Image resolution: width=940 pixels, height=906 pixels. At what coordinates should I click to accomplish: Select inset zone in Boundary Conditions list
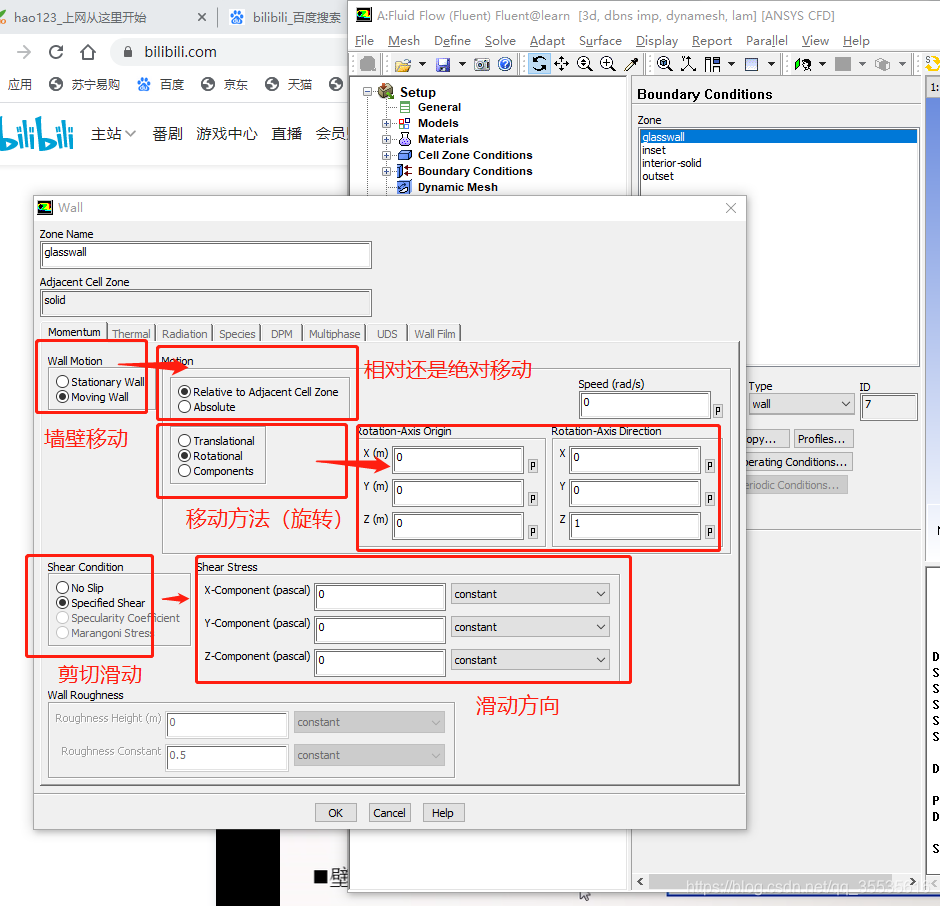[778, 150]
